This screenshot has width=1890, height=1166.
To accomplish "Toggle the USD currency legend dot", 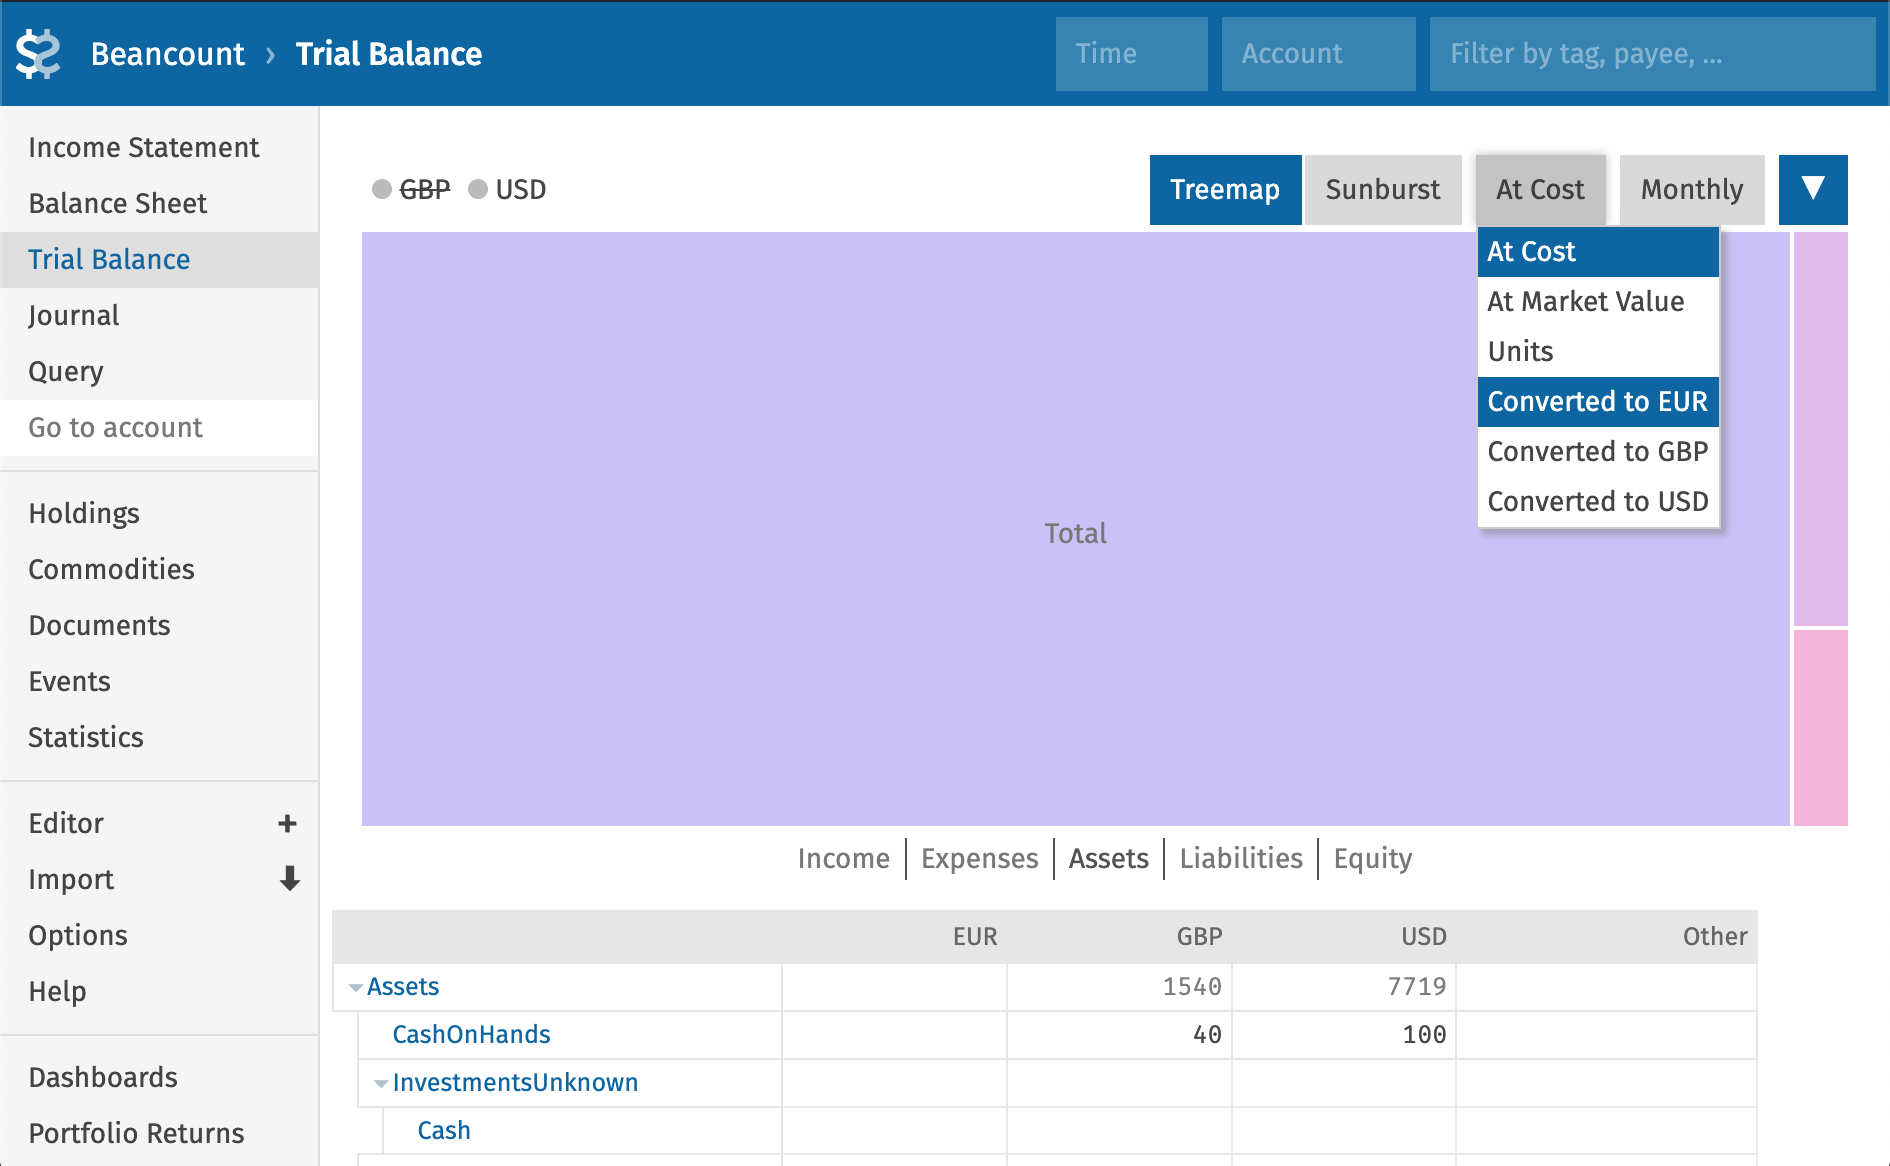I will (x=478, y=189).
